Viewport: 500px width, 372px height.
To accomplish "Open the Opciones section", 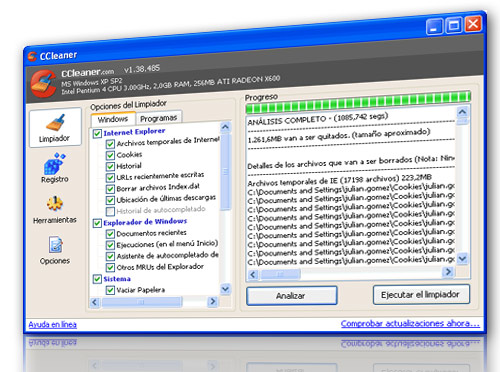I will click(x=55, y=250).
